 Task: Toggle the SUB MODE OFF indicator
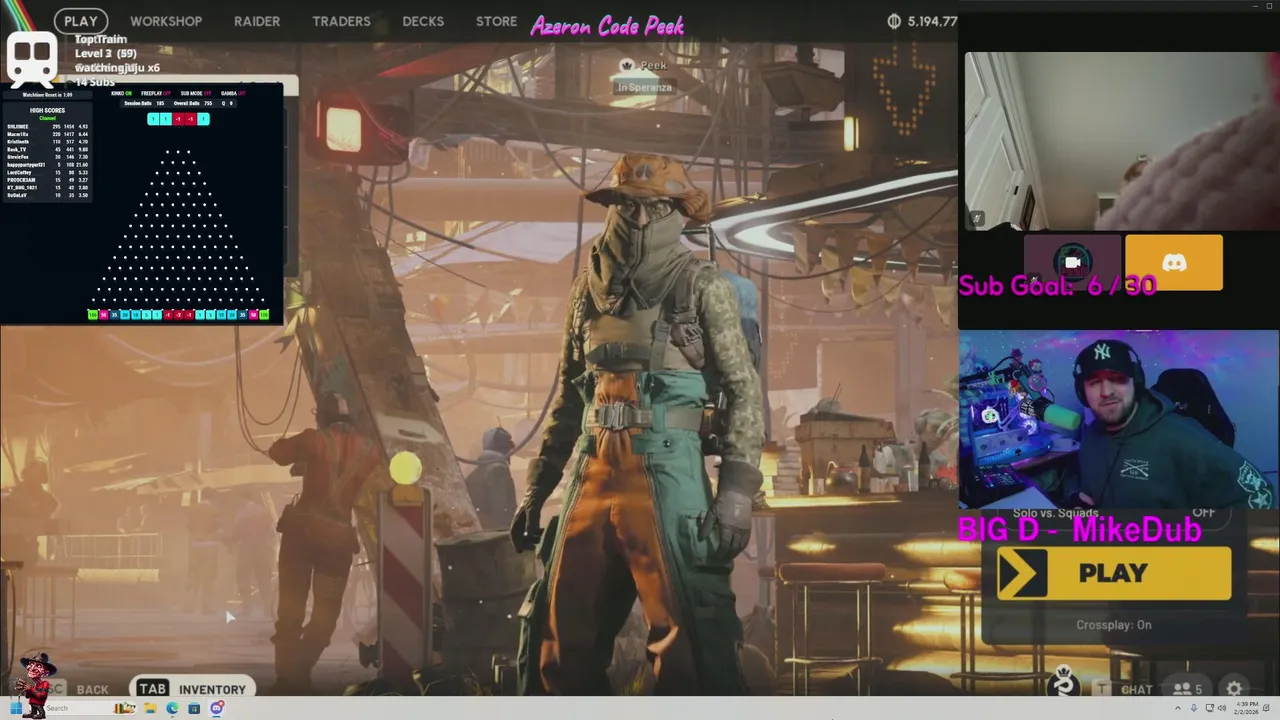pos(196,93)
